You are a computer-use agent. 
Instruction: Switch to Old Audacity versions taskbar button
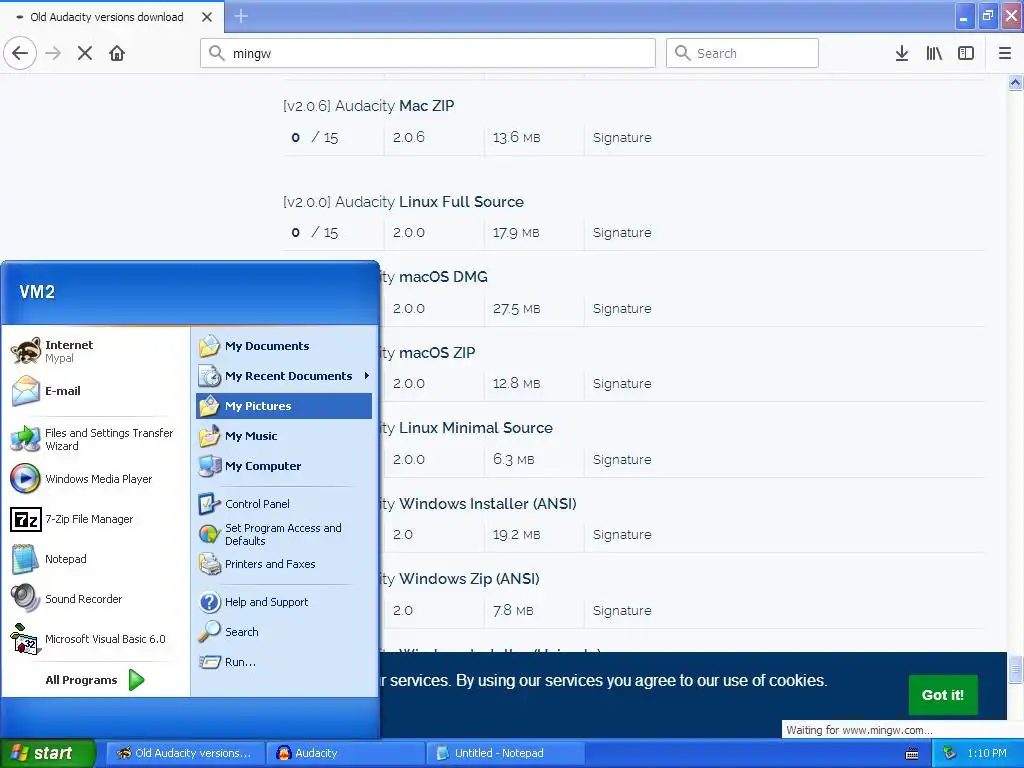[x=185, y=753]
